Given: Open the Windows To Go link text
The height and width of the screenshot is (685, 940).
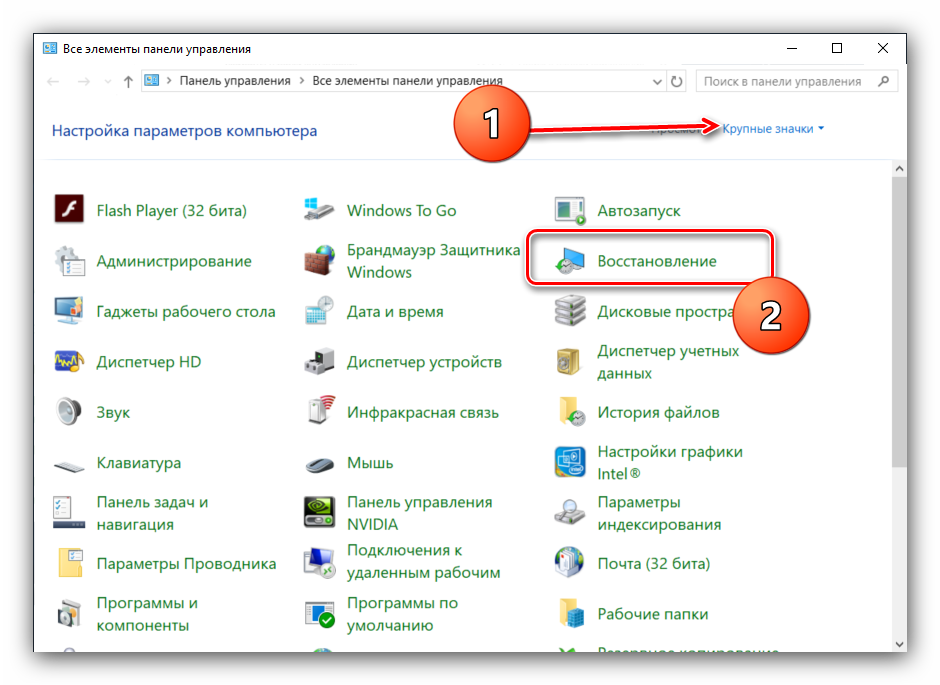Looking at the screenshot, I should pyautogui.click(x=401, y=211).
